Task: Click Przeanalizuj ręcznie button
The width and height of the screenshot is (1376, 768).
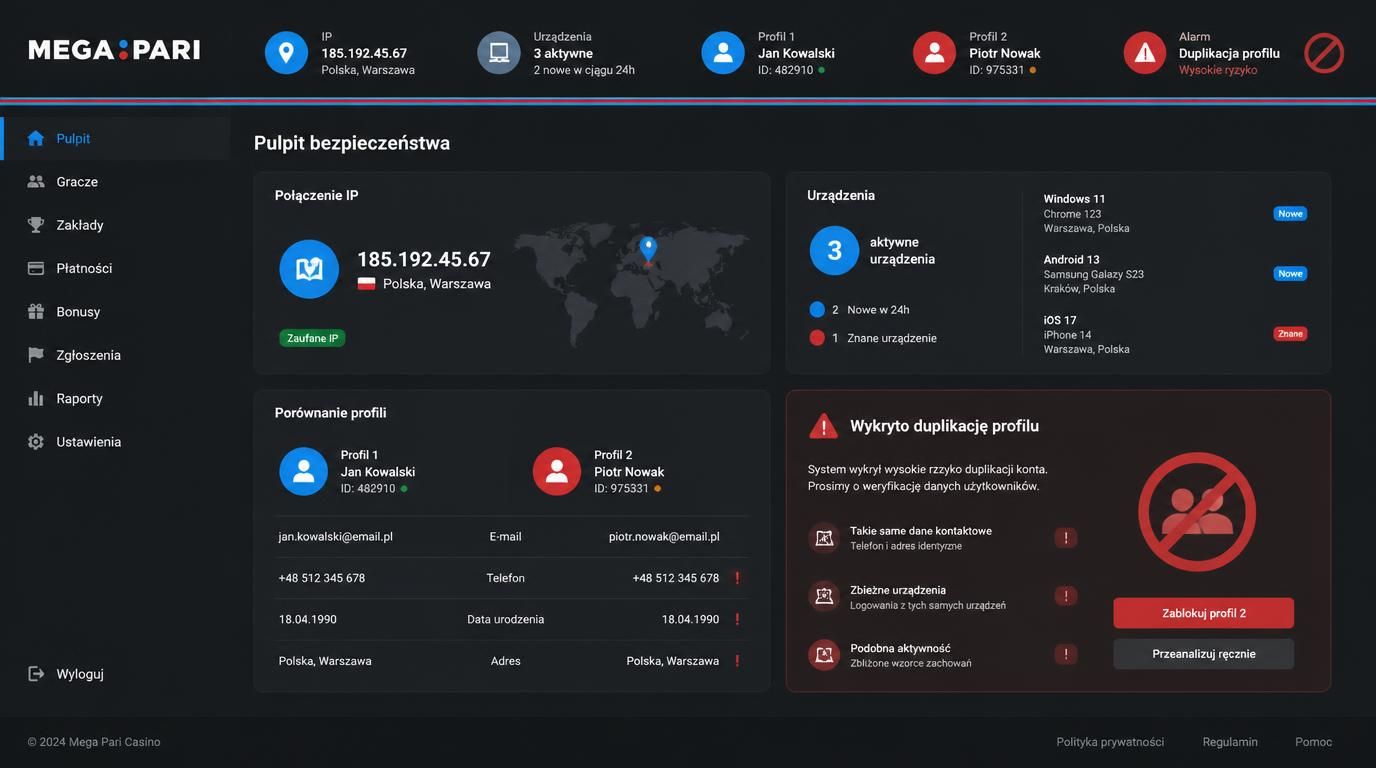Action: click(x=1204, y=654)
